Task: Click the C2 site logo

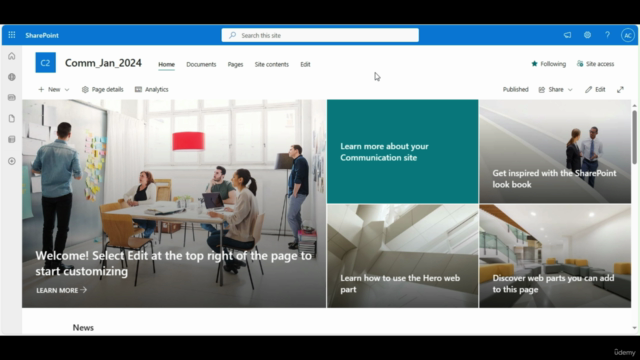Action: tap(46, 63)
